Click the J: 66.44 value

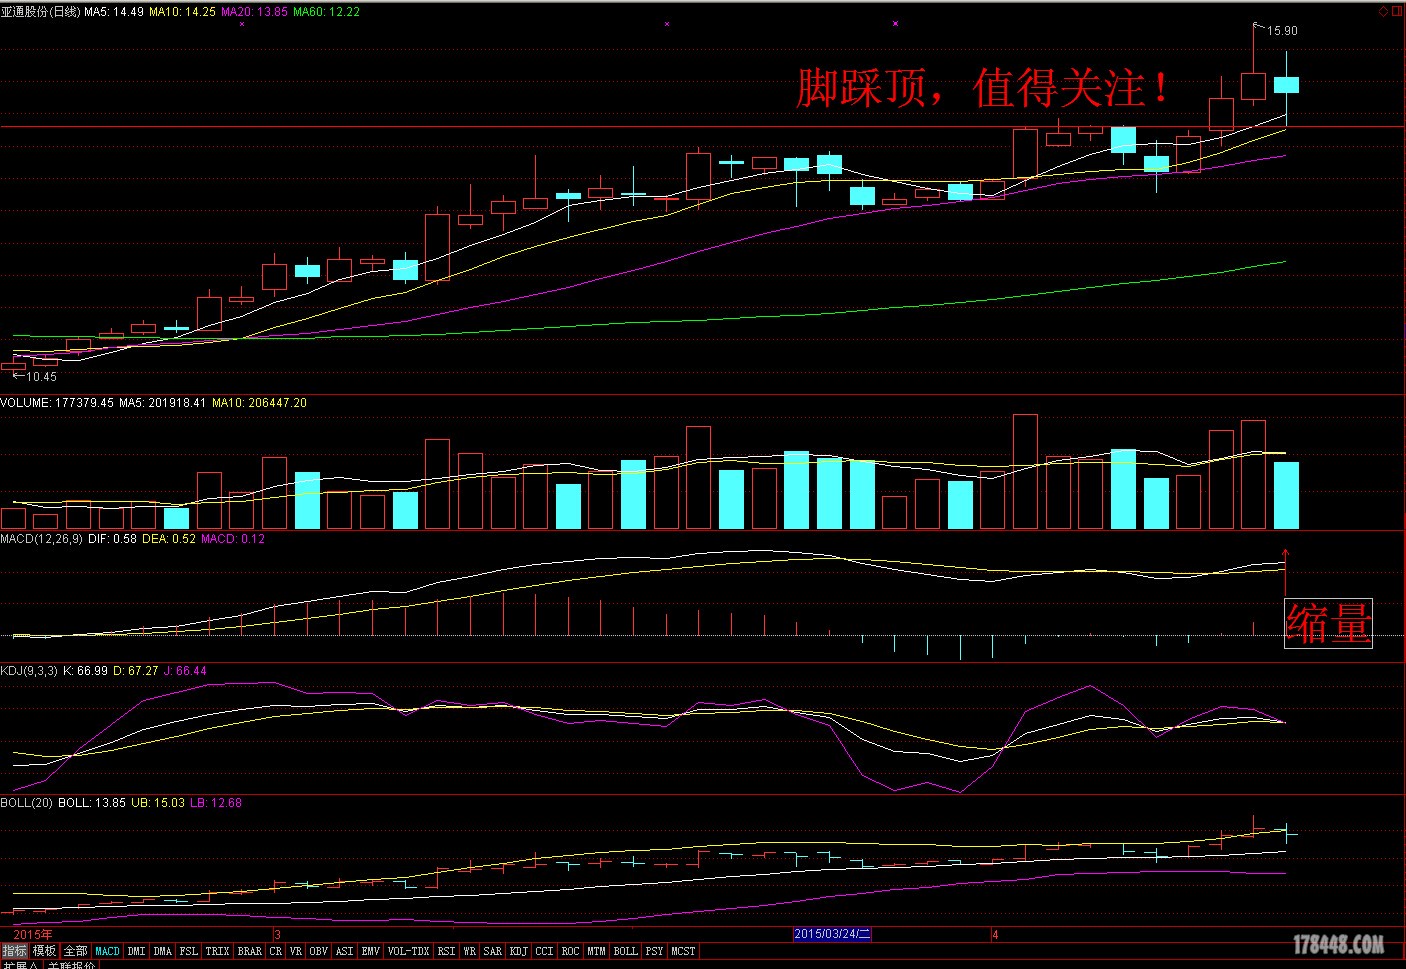click(x=184, y=671)
